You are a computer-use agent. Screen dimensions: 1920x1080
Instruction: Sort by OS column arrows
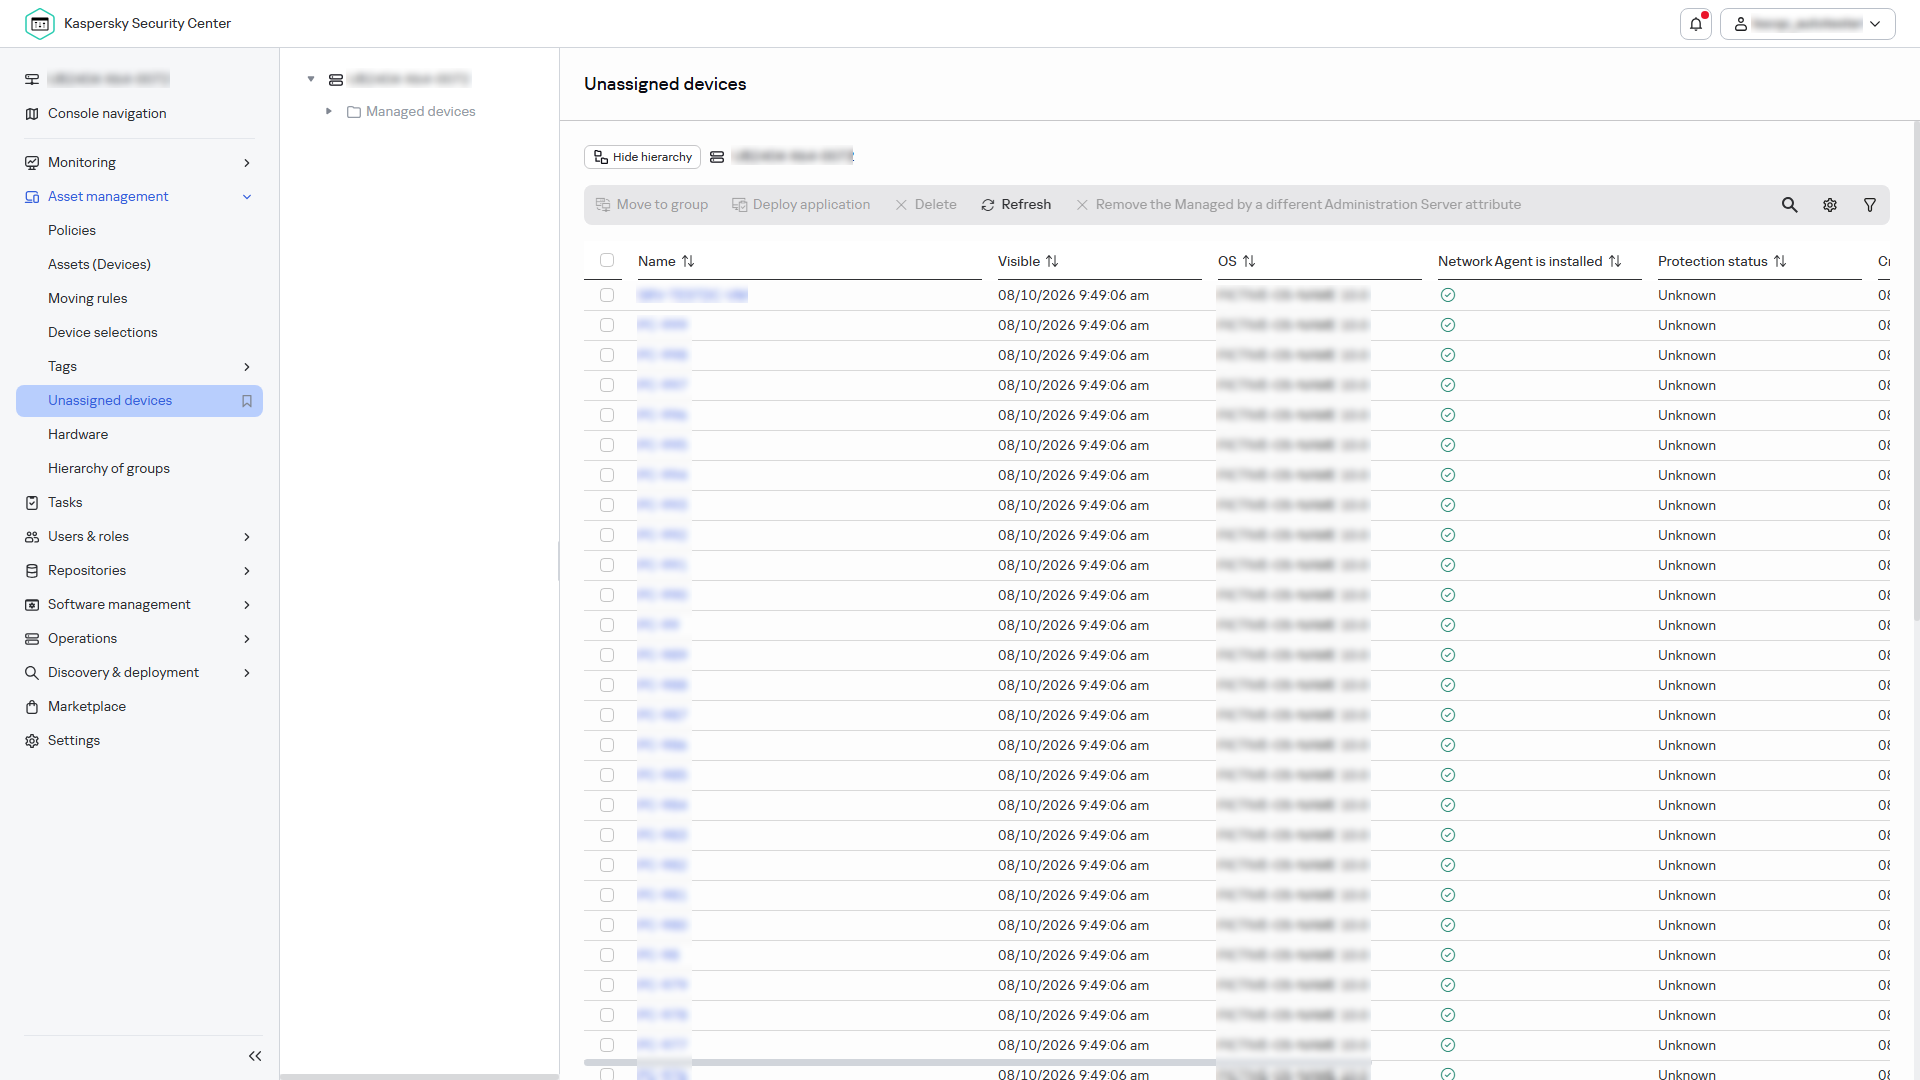pyautogui.click(x=1249, y=261)
